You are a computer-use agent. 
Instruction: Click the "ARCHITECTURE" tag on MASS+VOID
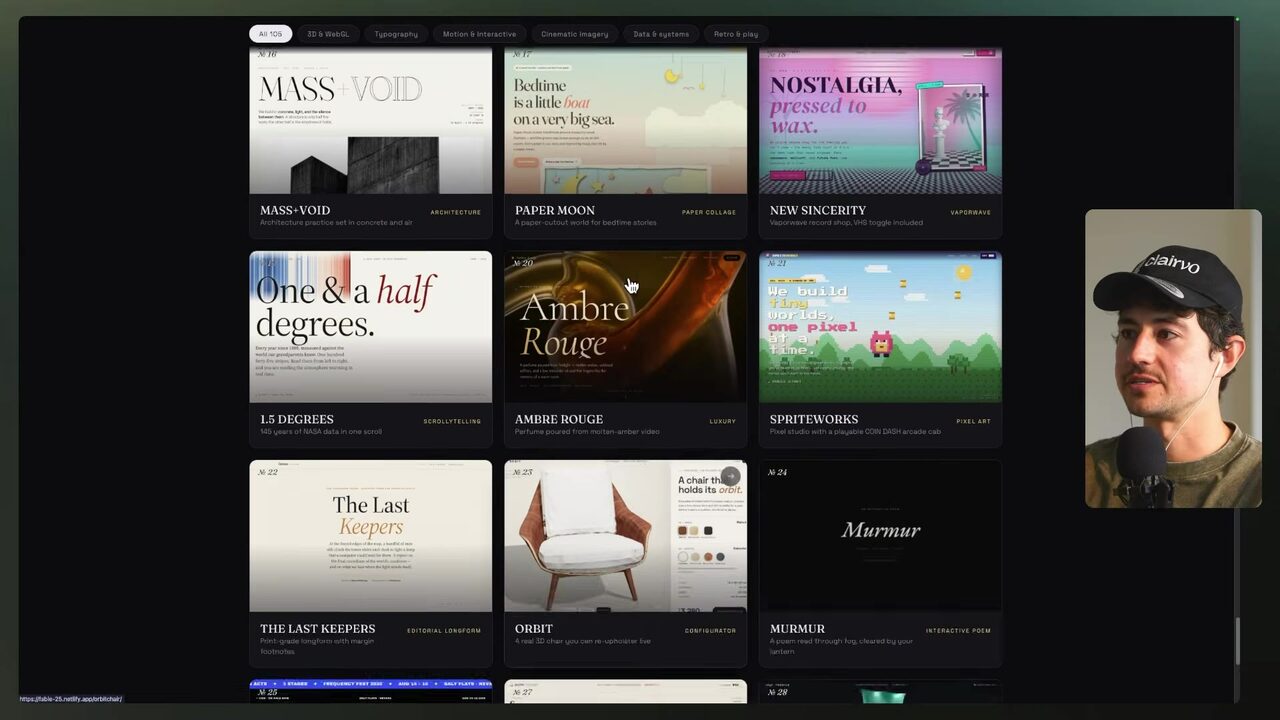click(x=456, y=212)
